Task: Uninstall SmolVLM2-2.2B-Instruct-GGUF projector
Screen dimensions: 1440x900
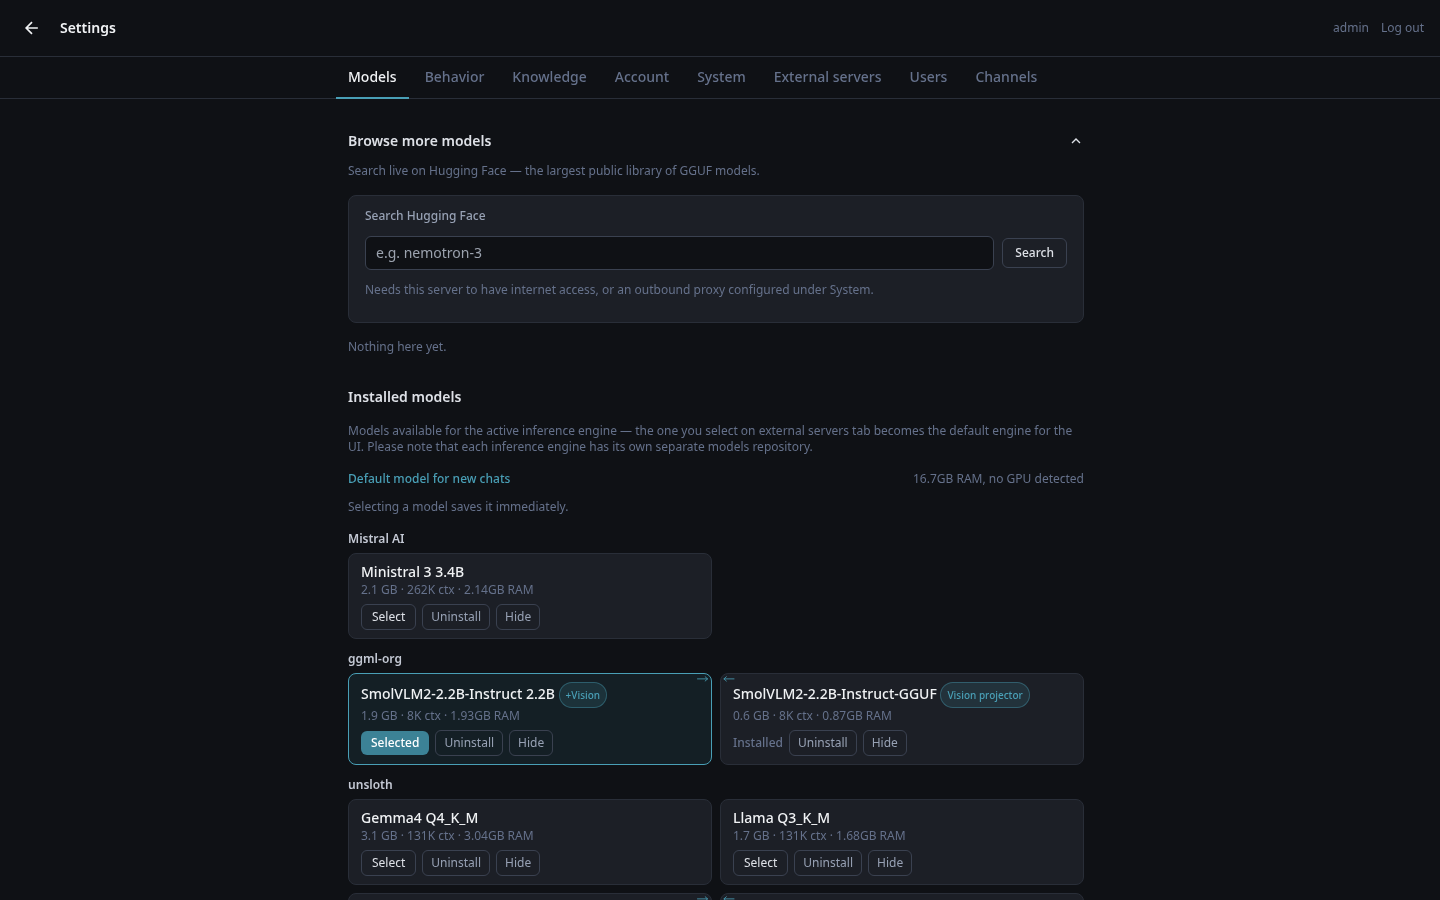Action: [x=823, y=743]
